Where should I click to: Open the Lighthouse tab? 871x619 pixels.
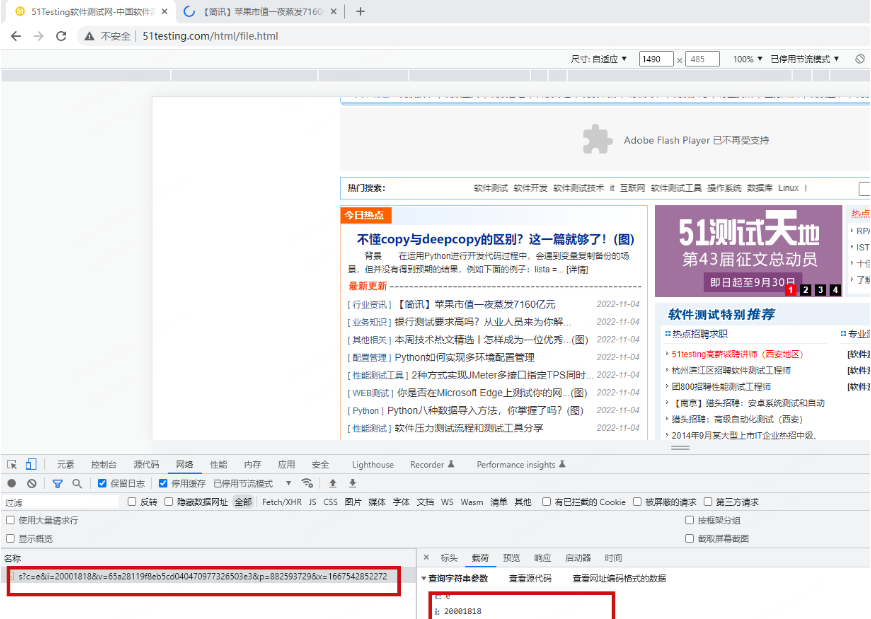(x=373, y=465)
